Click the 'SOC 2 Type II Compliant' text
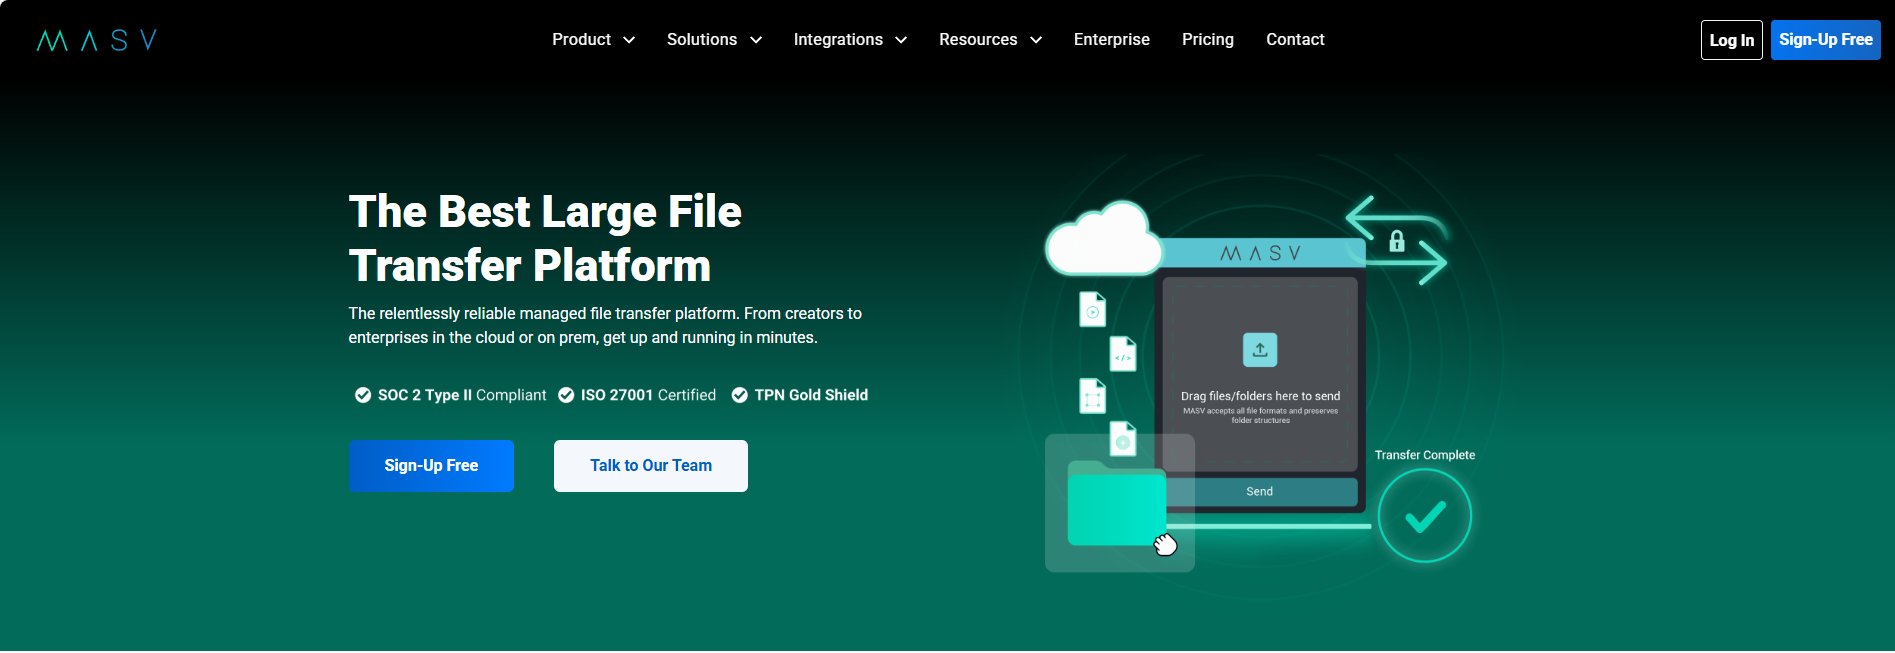The height and width of the screenshot is (653, 1895). tap(462, 395)
